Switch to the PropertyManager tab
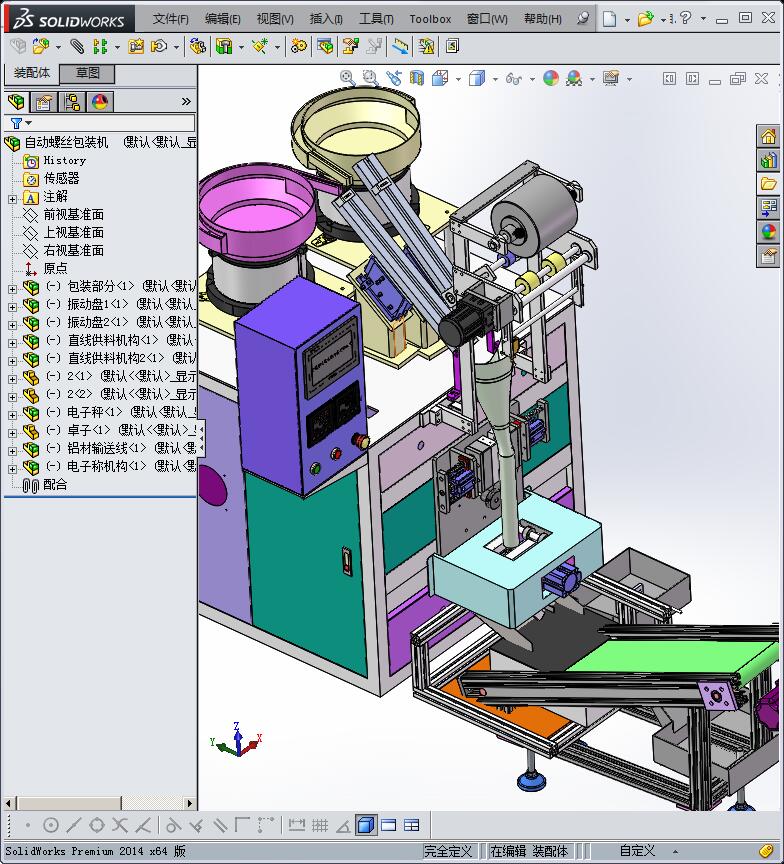Viewport: 784px width, 864px height. tap(44, 102)
